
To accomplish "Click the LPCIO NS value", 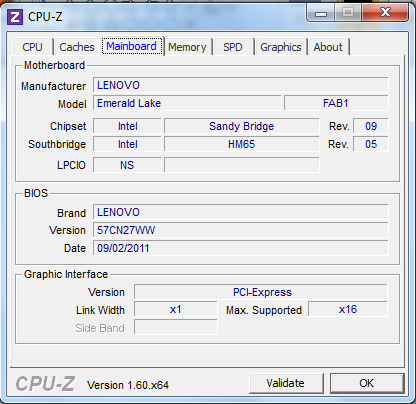I will 127,165.
